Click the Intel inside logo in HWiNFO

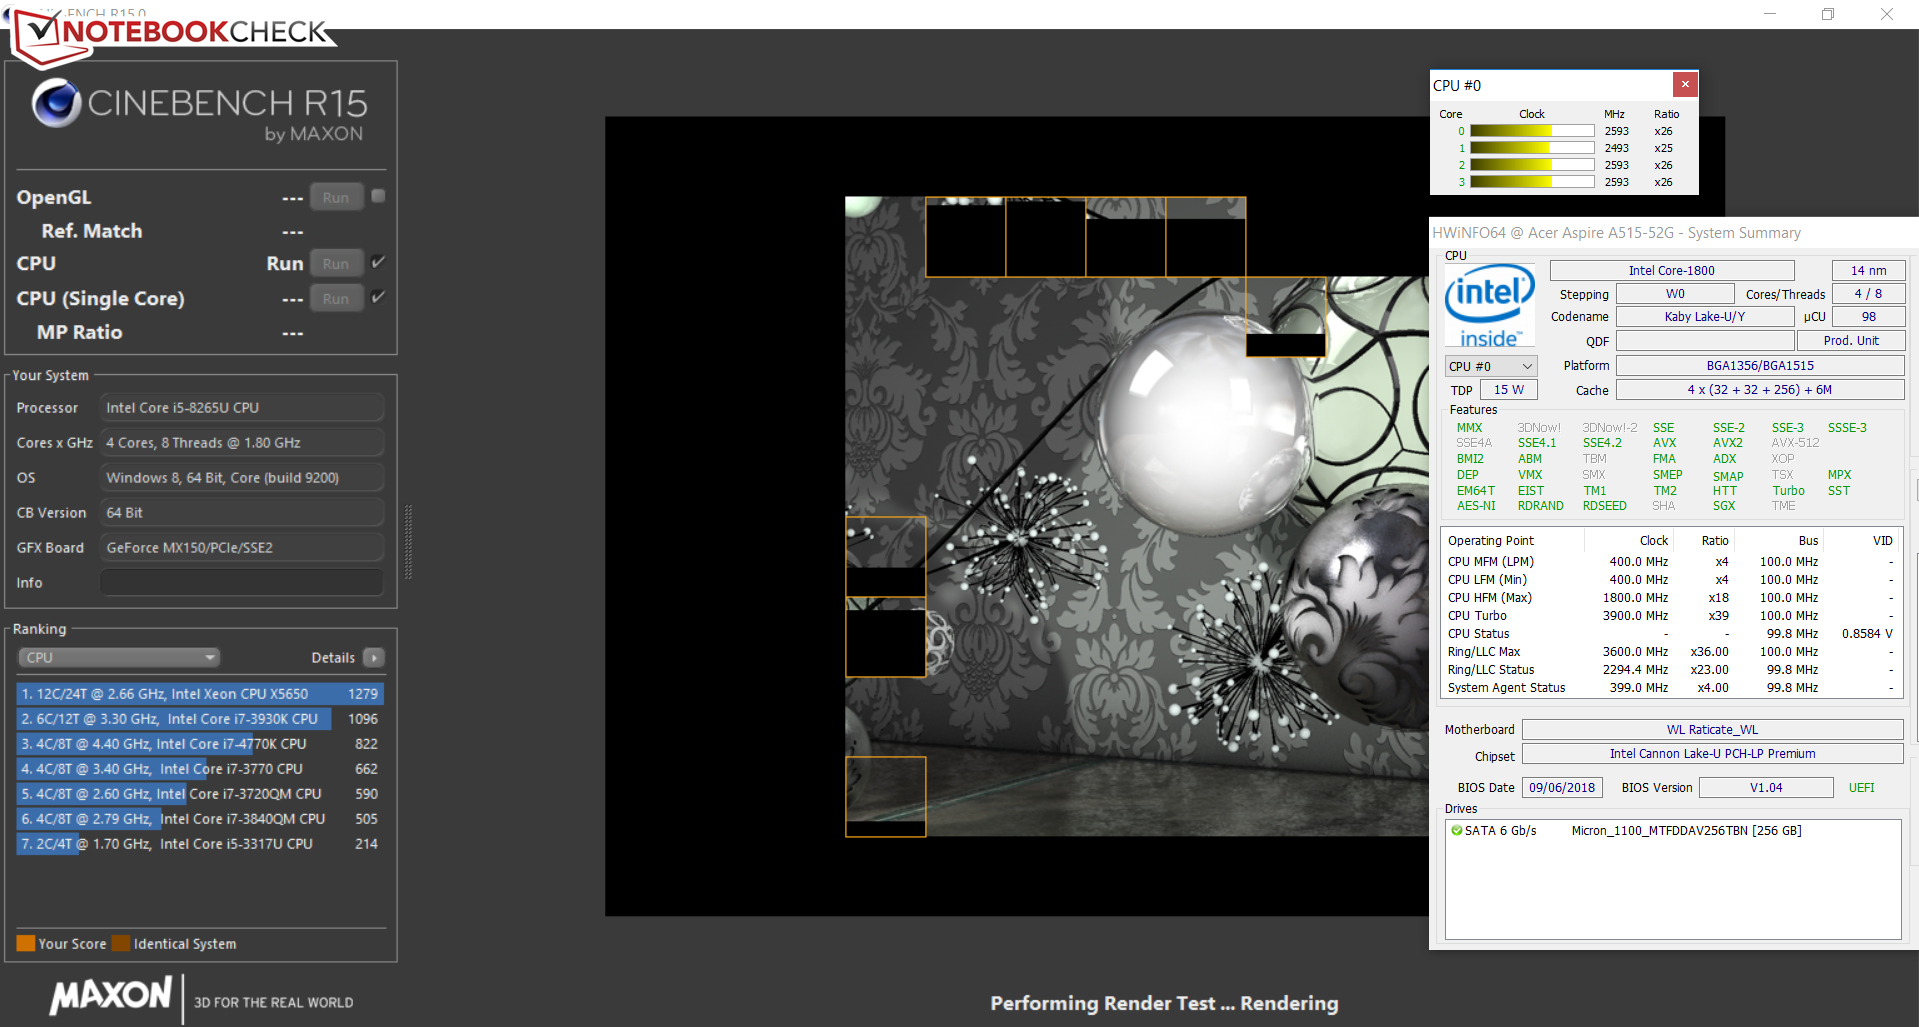tap(1489, 306)
